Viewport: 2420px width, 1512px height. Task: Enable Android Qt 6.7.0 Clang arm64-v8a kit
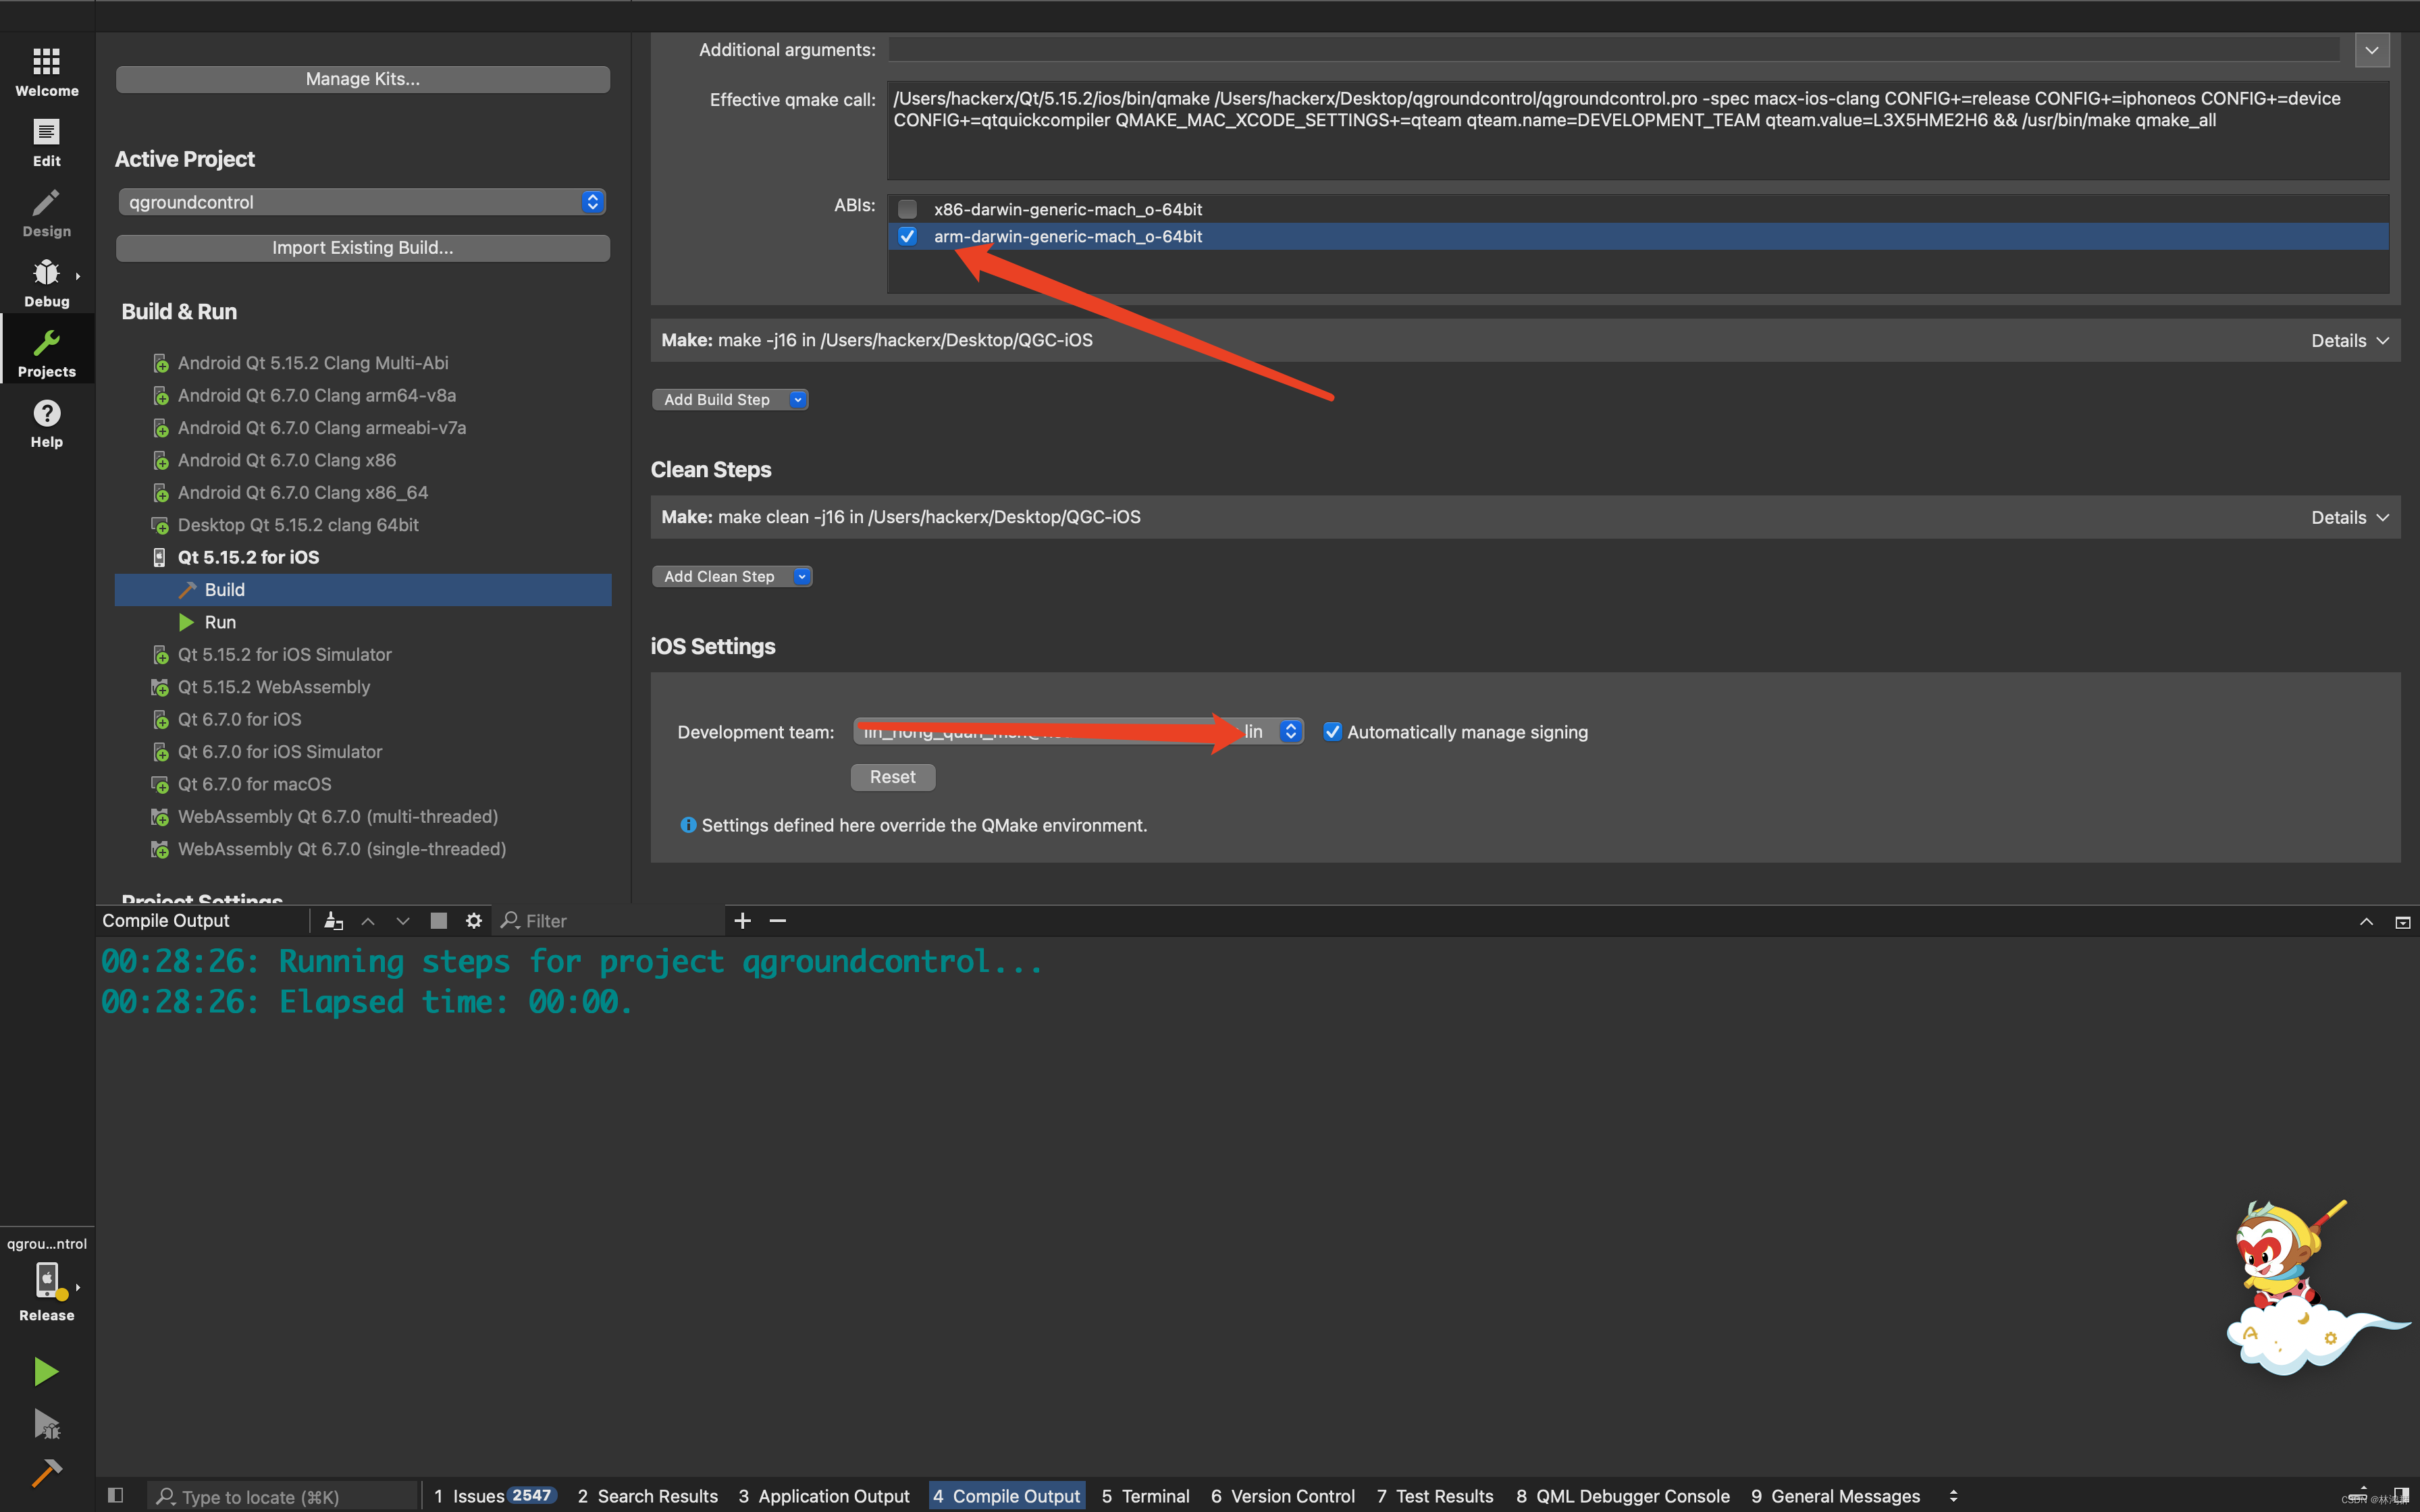(x=317, y=395)
